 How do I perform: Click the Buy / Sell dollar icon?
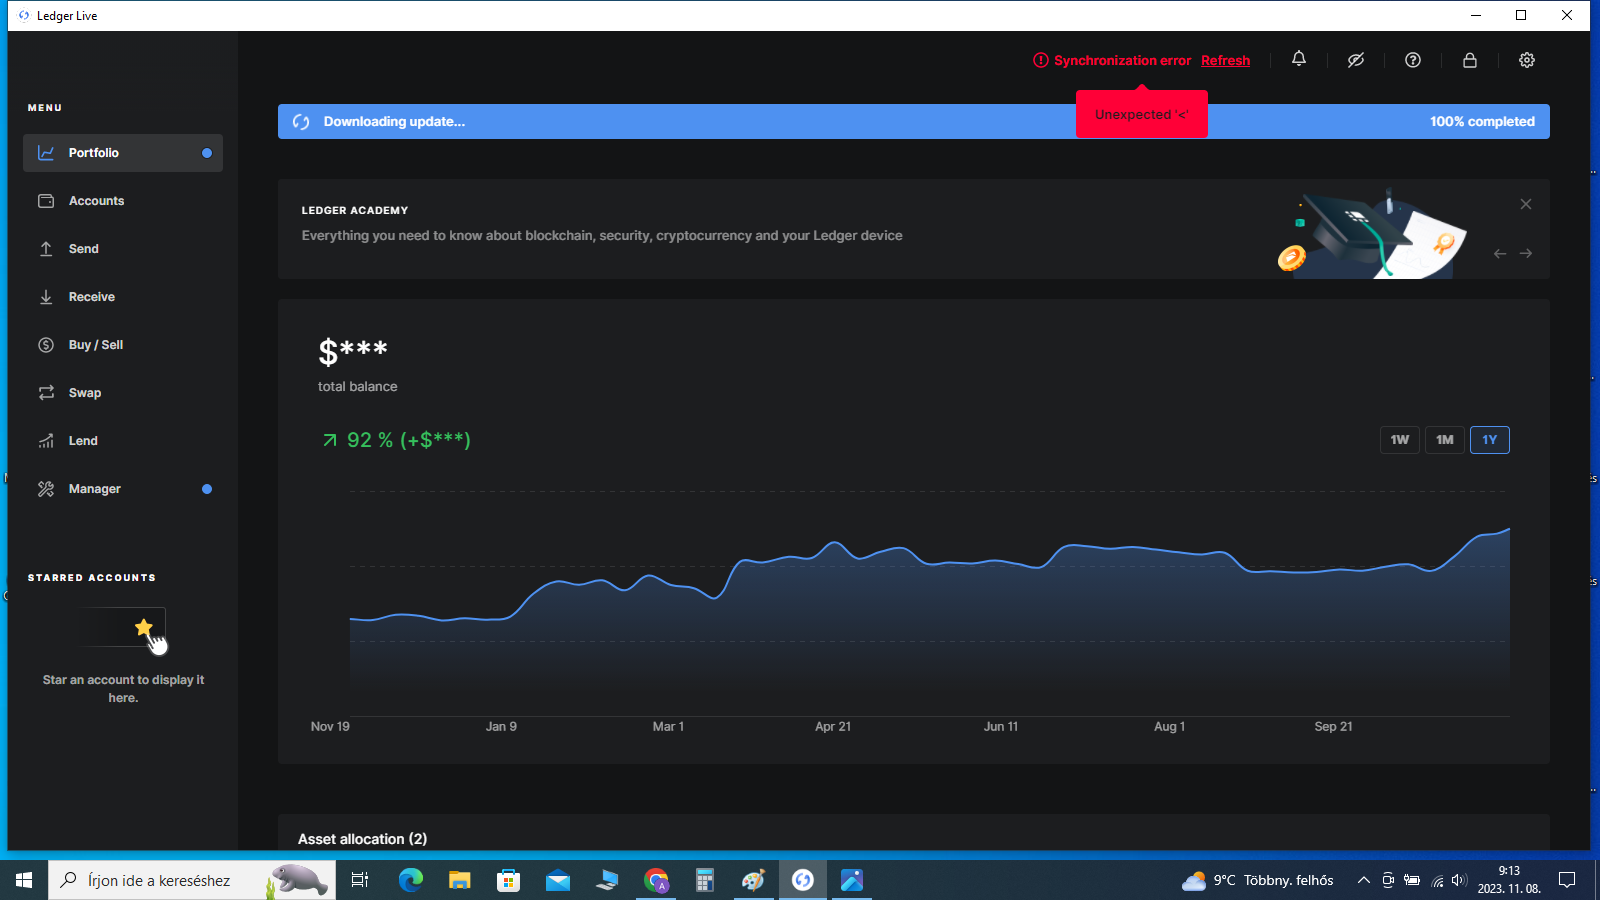tap(46, 345)
